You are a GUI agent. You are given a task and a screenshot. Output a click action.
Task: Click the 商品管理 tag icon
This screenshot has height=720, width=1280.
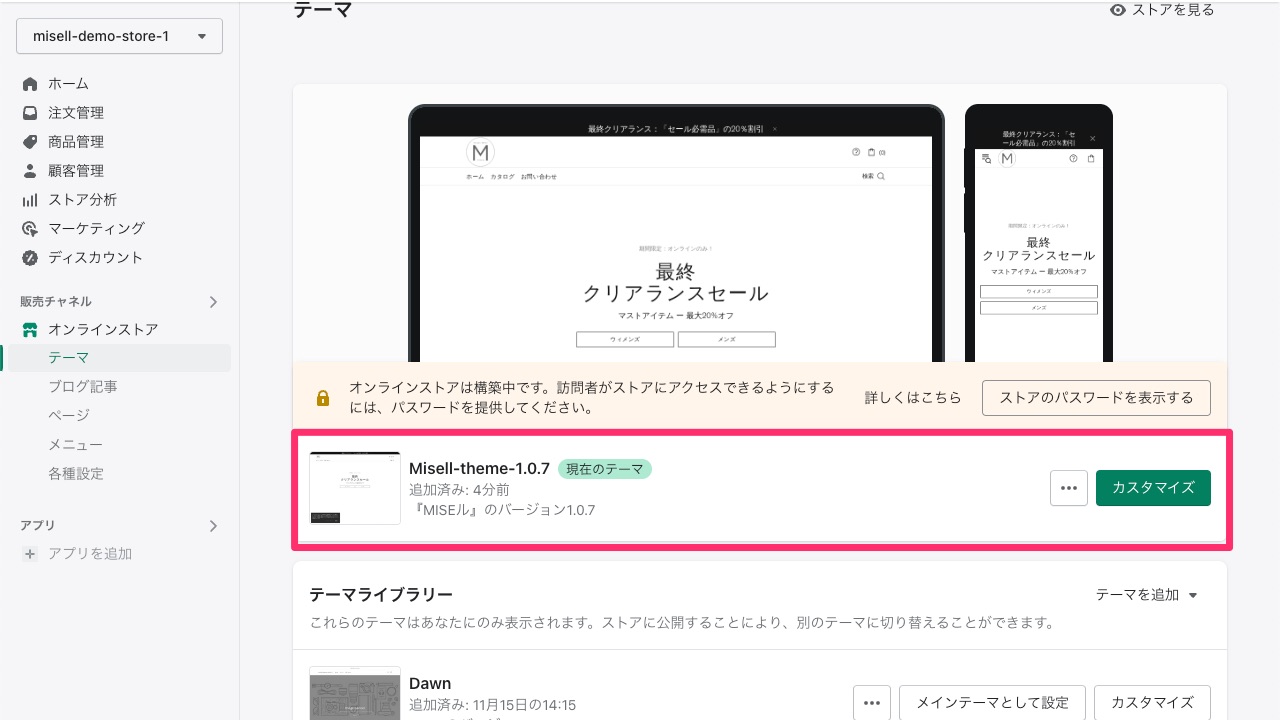30,142
